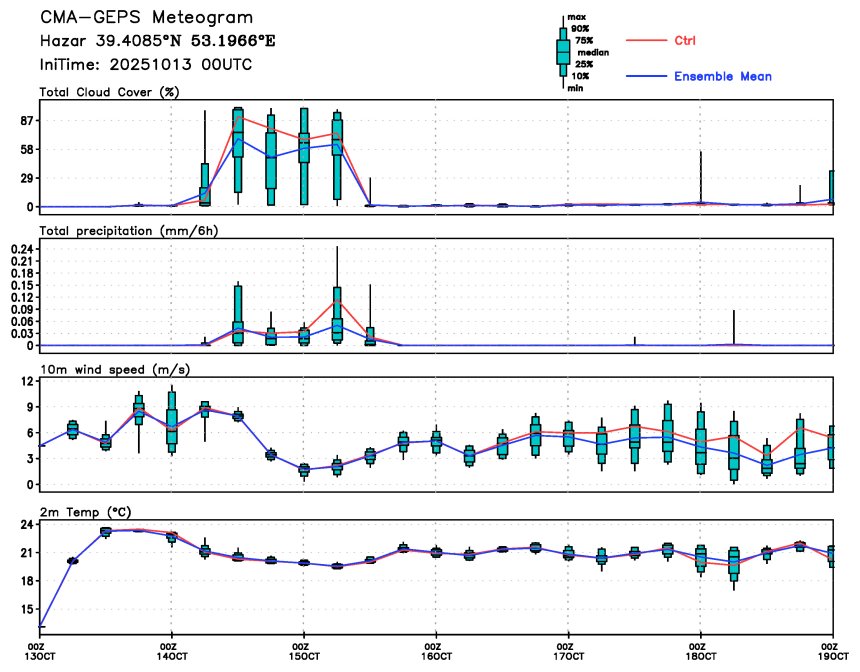
Task: Click the IniTime 20251013 00UTC label
Action: click(146, 65)
